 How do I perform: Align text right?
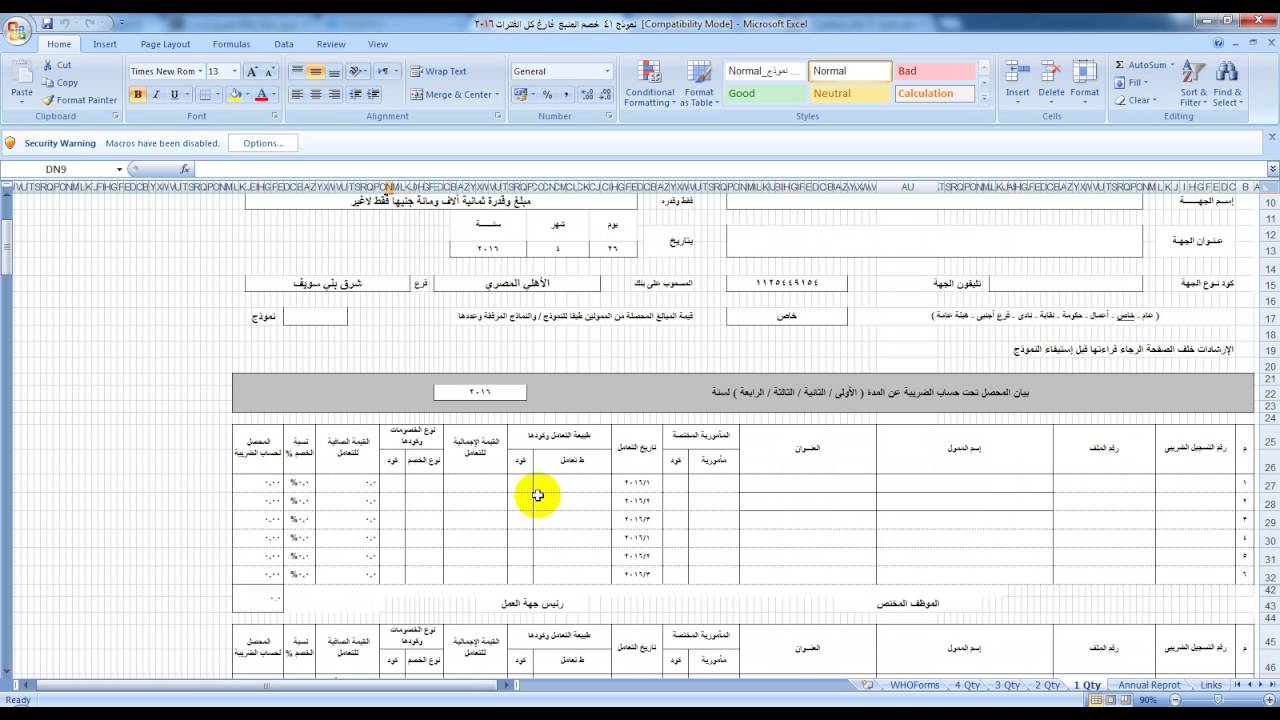pos(335,95)
